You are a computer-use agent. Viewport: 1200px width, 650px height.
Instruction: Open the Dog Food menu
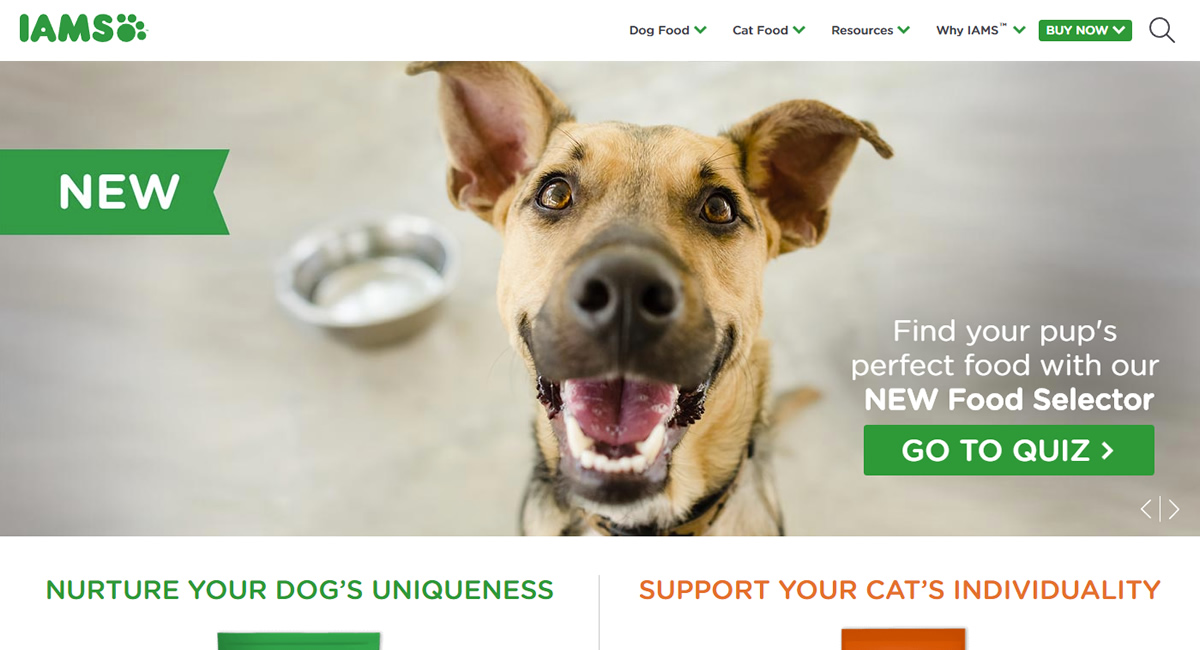(659, 30)
